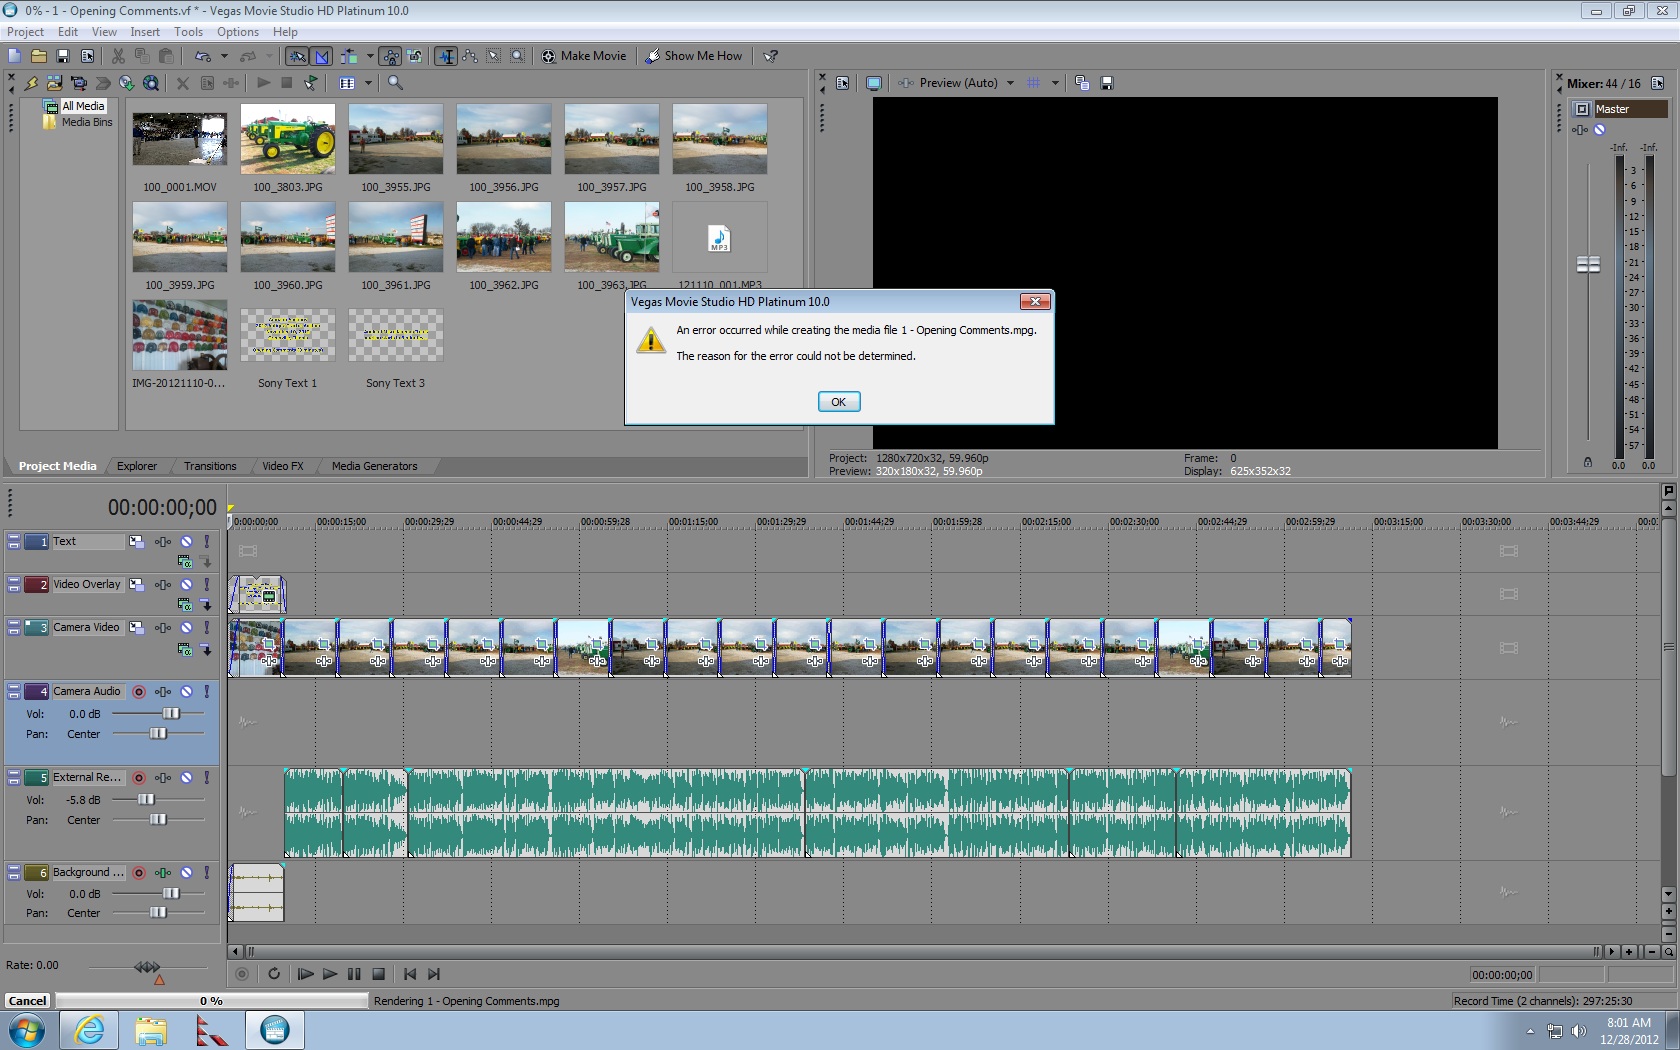Arm the Camera Audio track for record
1680x1050 pixels.
[139, 691]
